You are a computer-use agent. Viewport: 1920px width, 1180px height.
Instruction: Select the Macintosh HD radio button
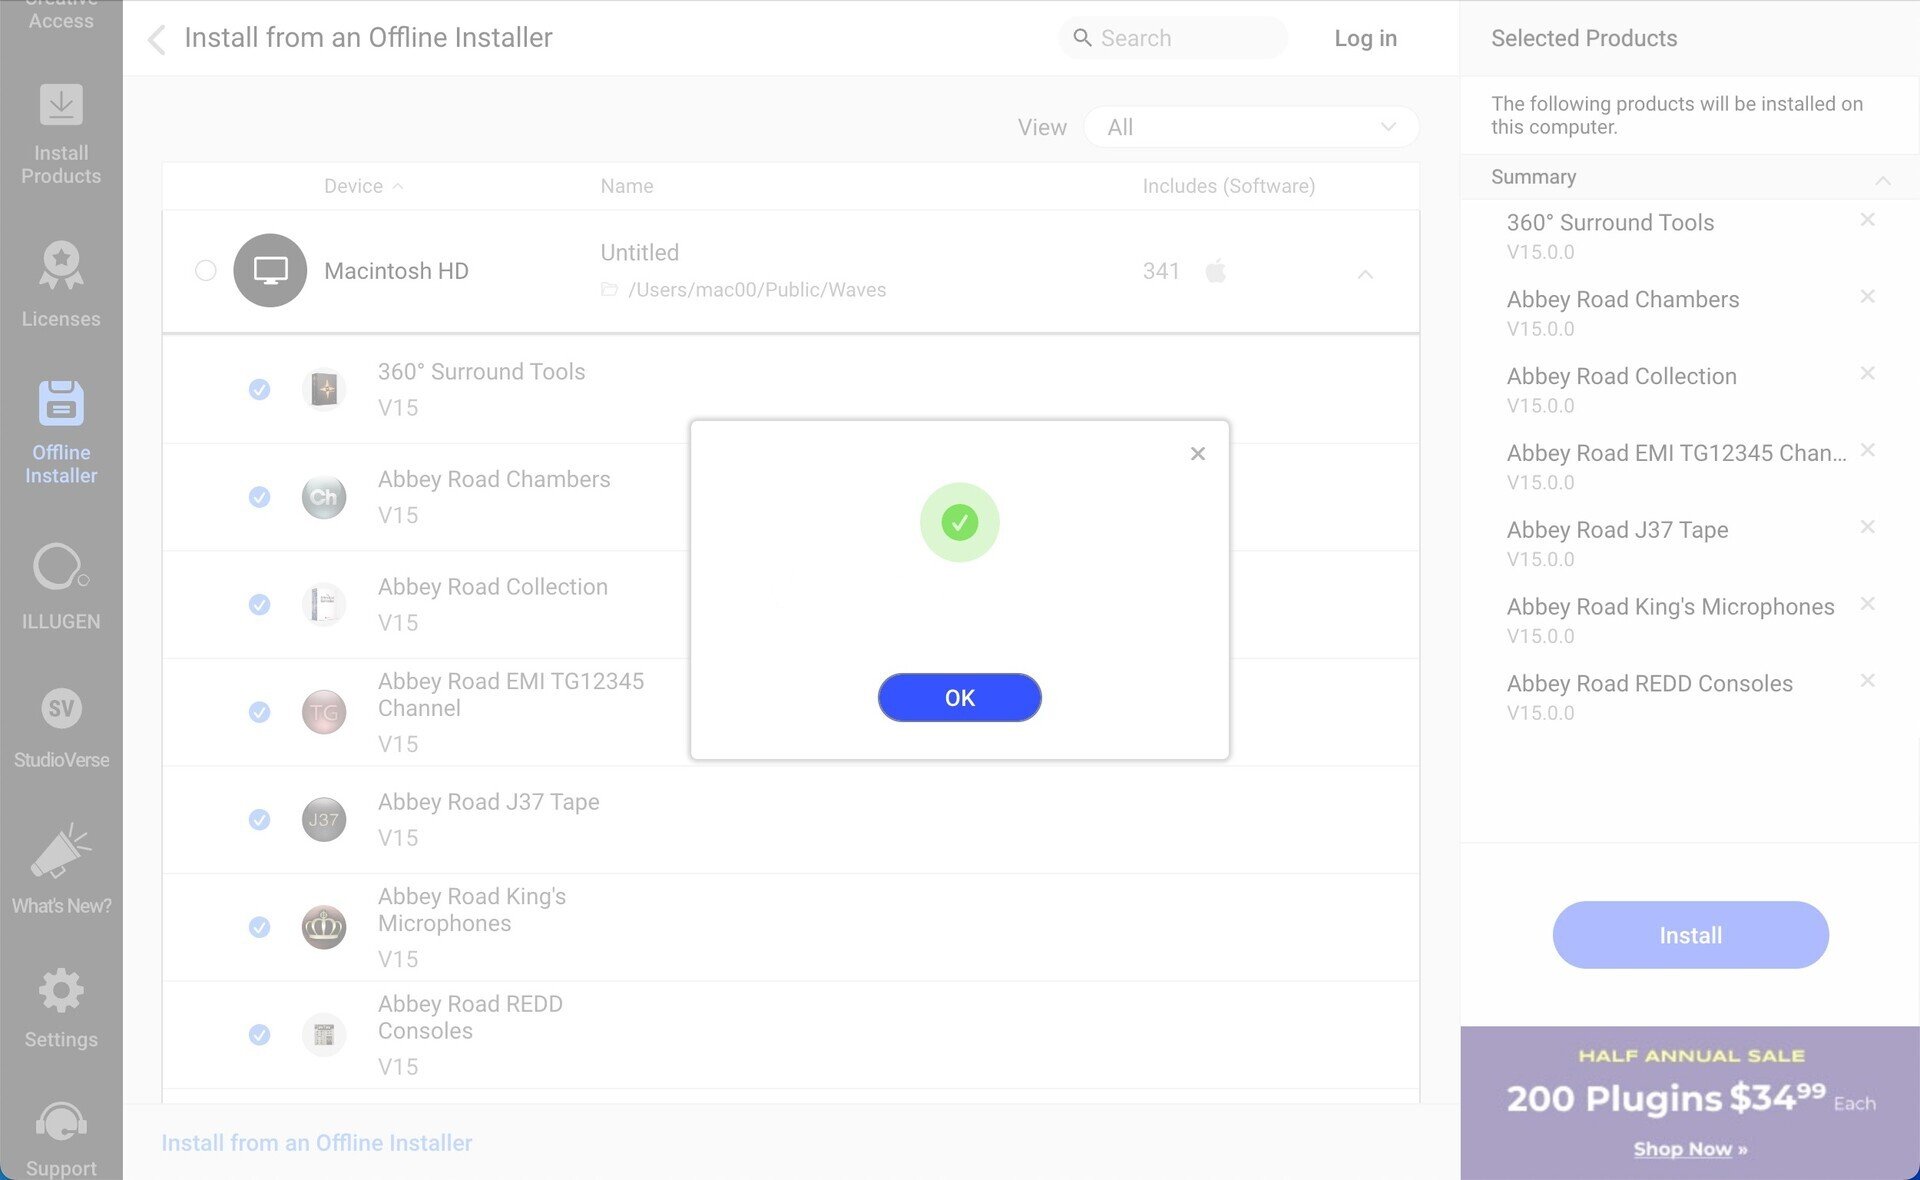(x=205, y=270)
